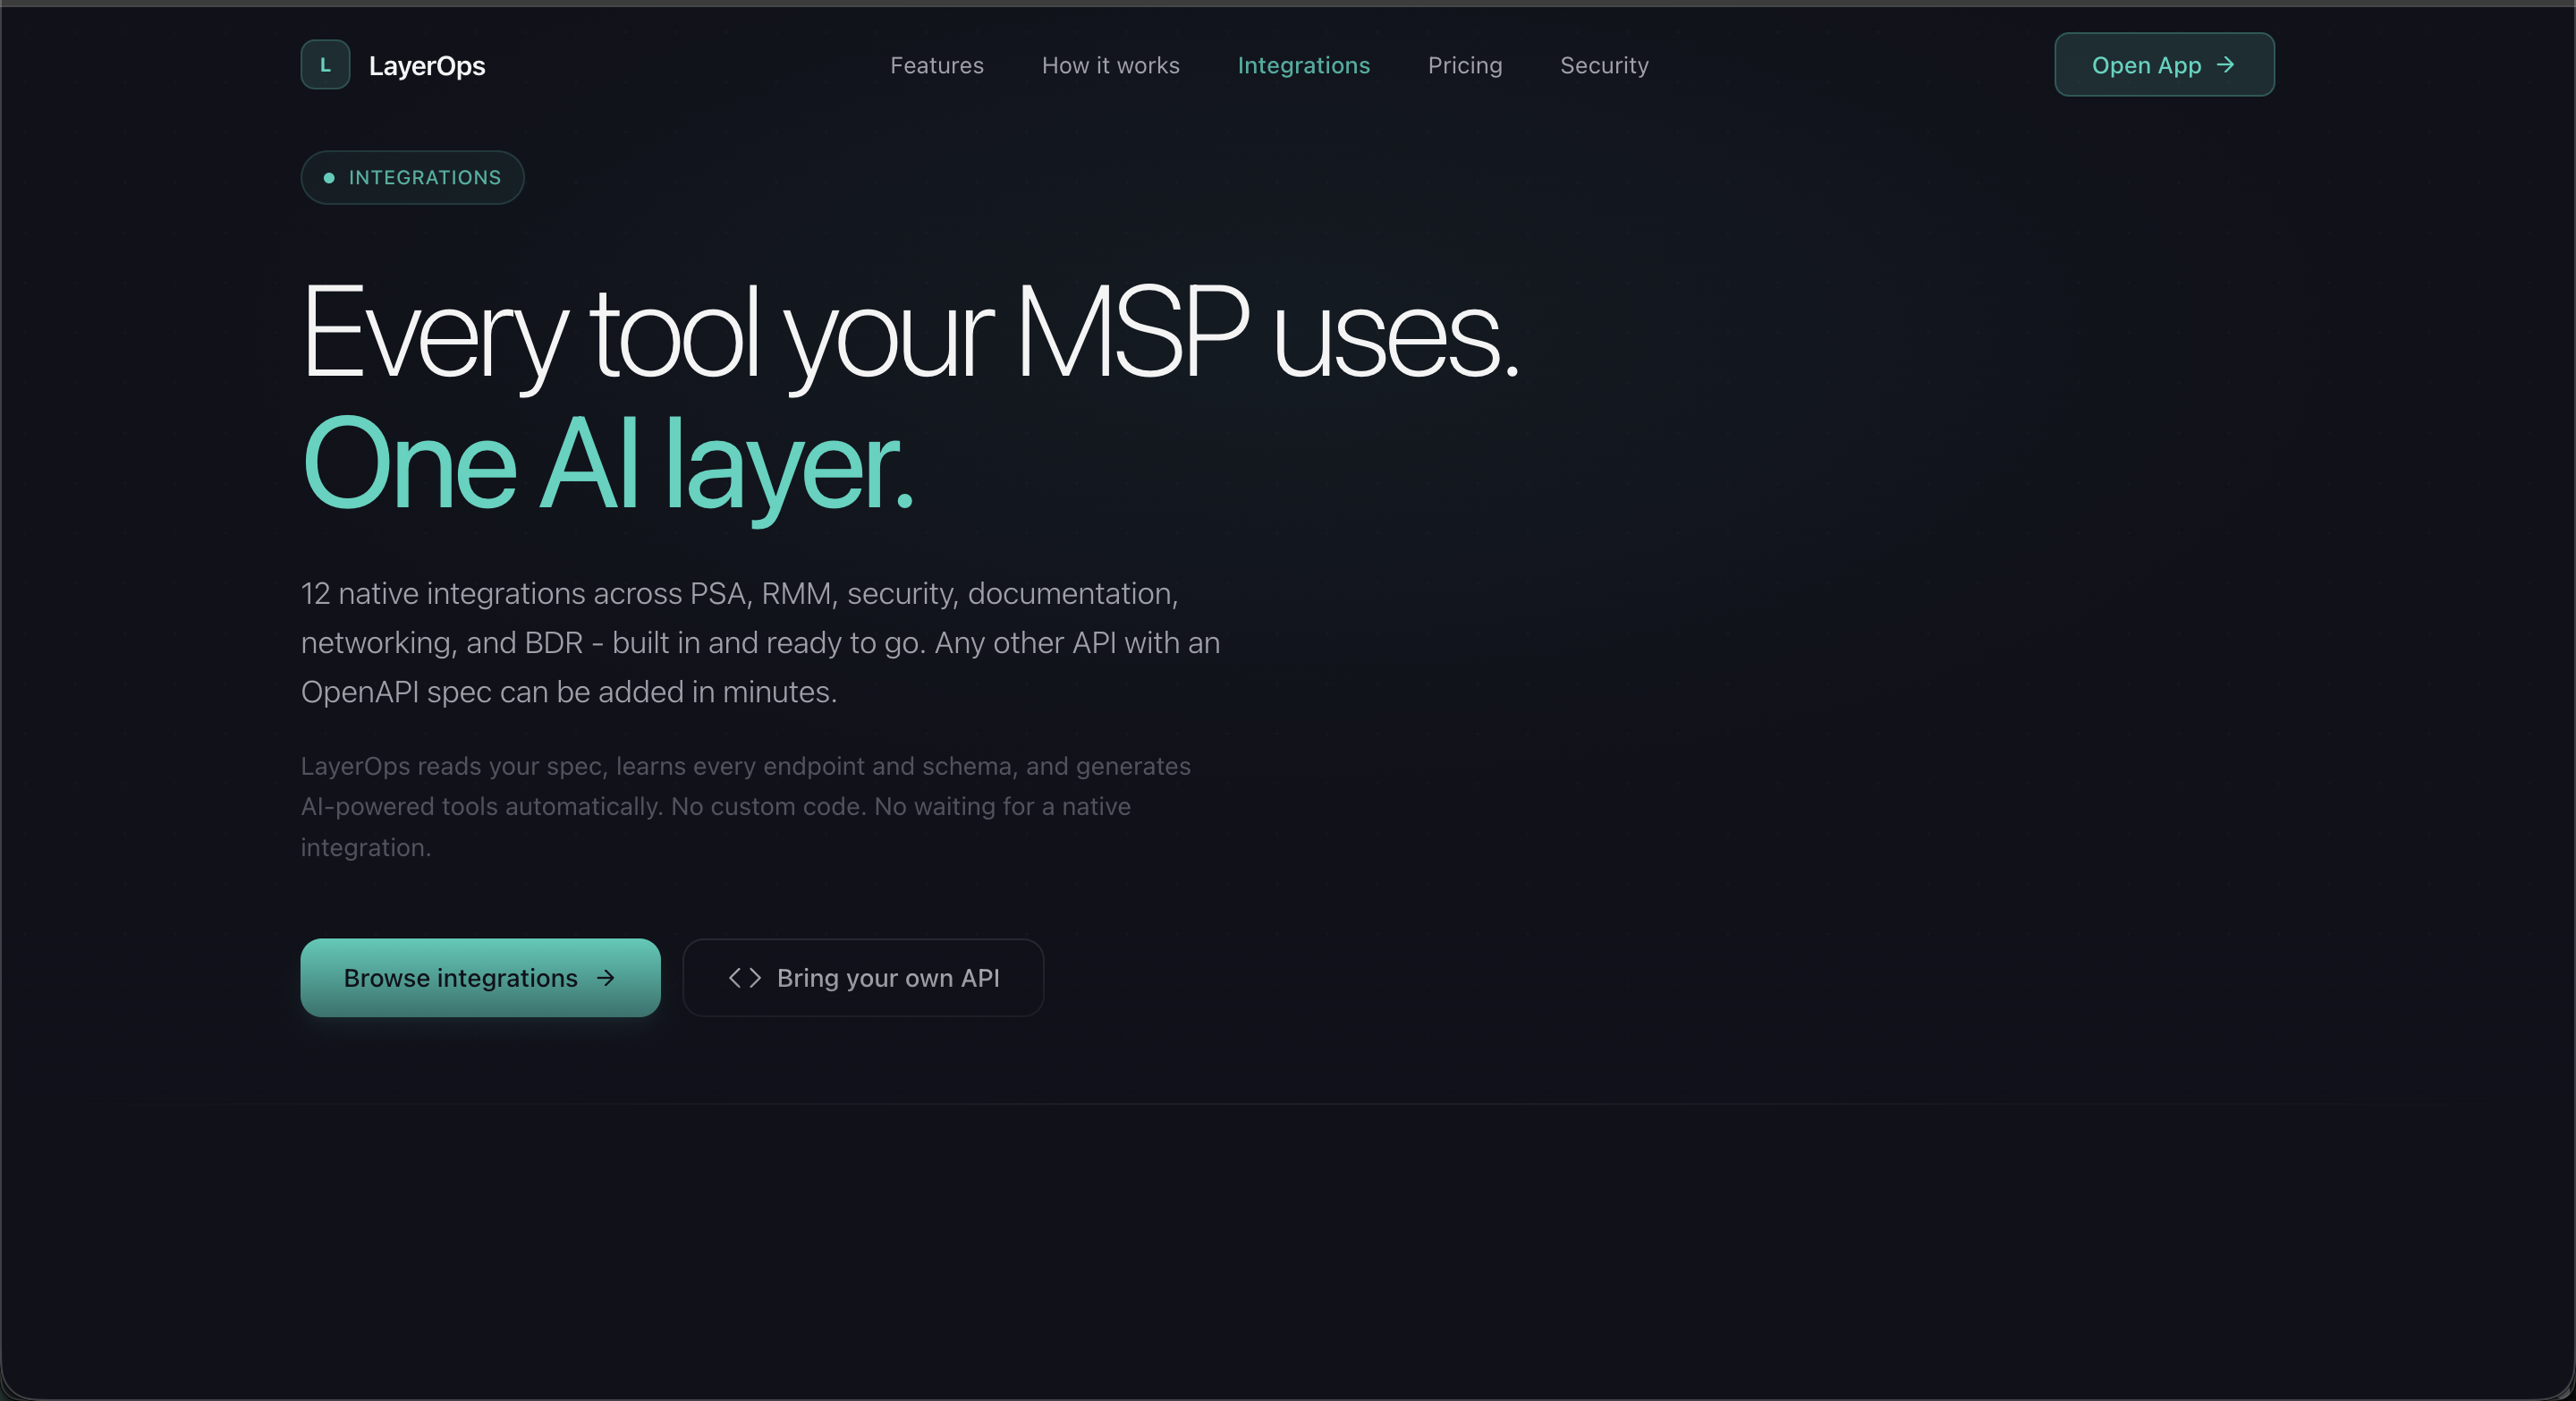This screenshot has height=1401, width=2576.
Task: Click the Every tool your MSP uses heading
Action: pos(910,335)
